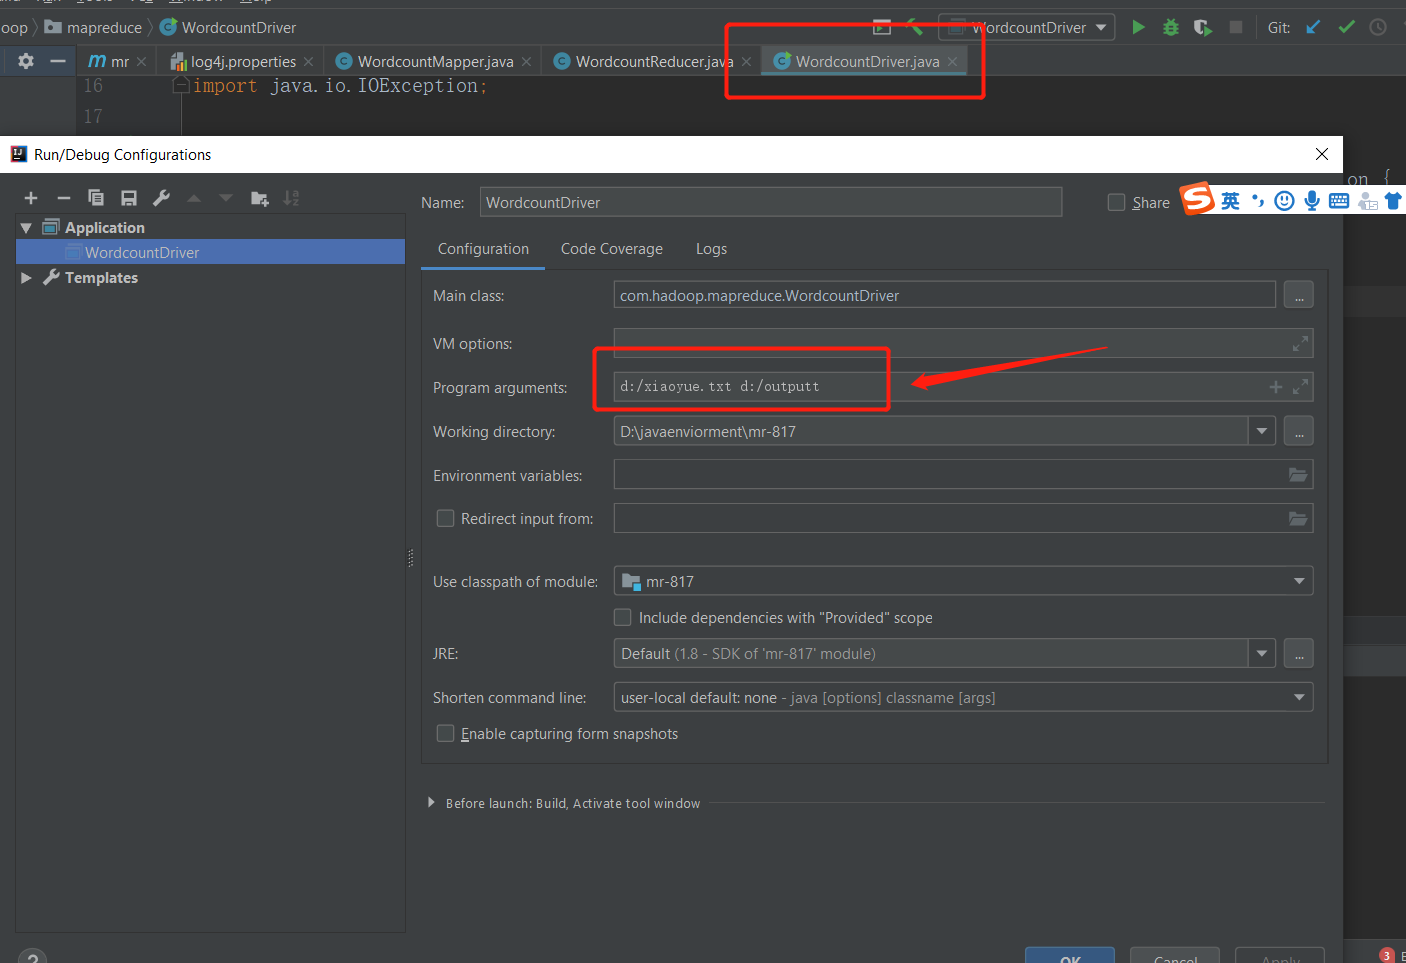Viewport: 1406px width, 963px height.
Task: Update project via Git blue arrow
Action: click(1314, 27)
